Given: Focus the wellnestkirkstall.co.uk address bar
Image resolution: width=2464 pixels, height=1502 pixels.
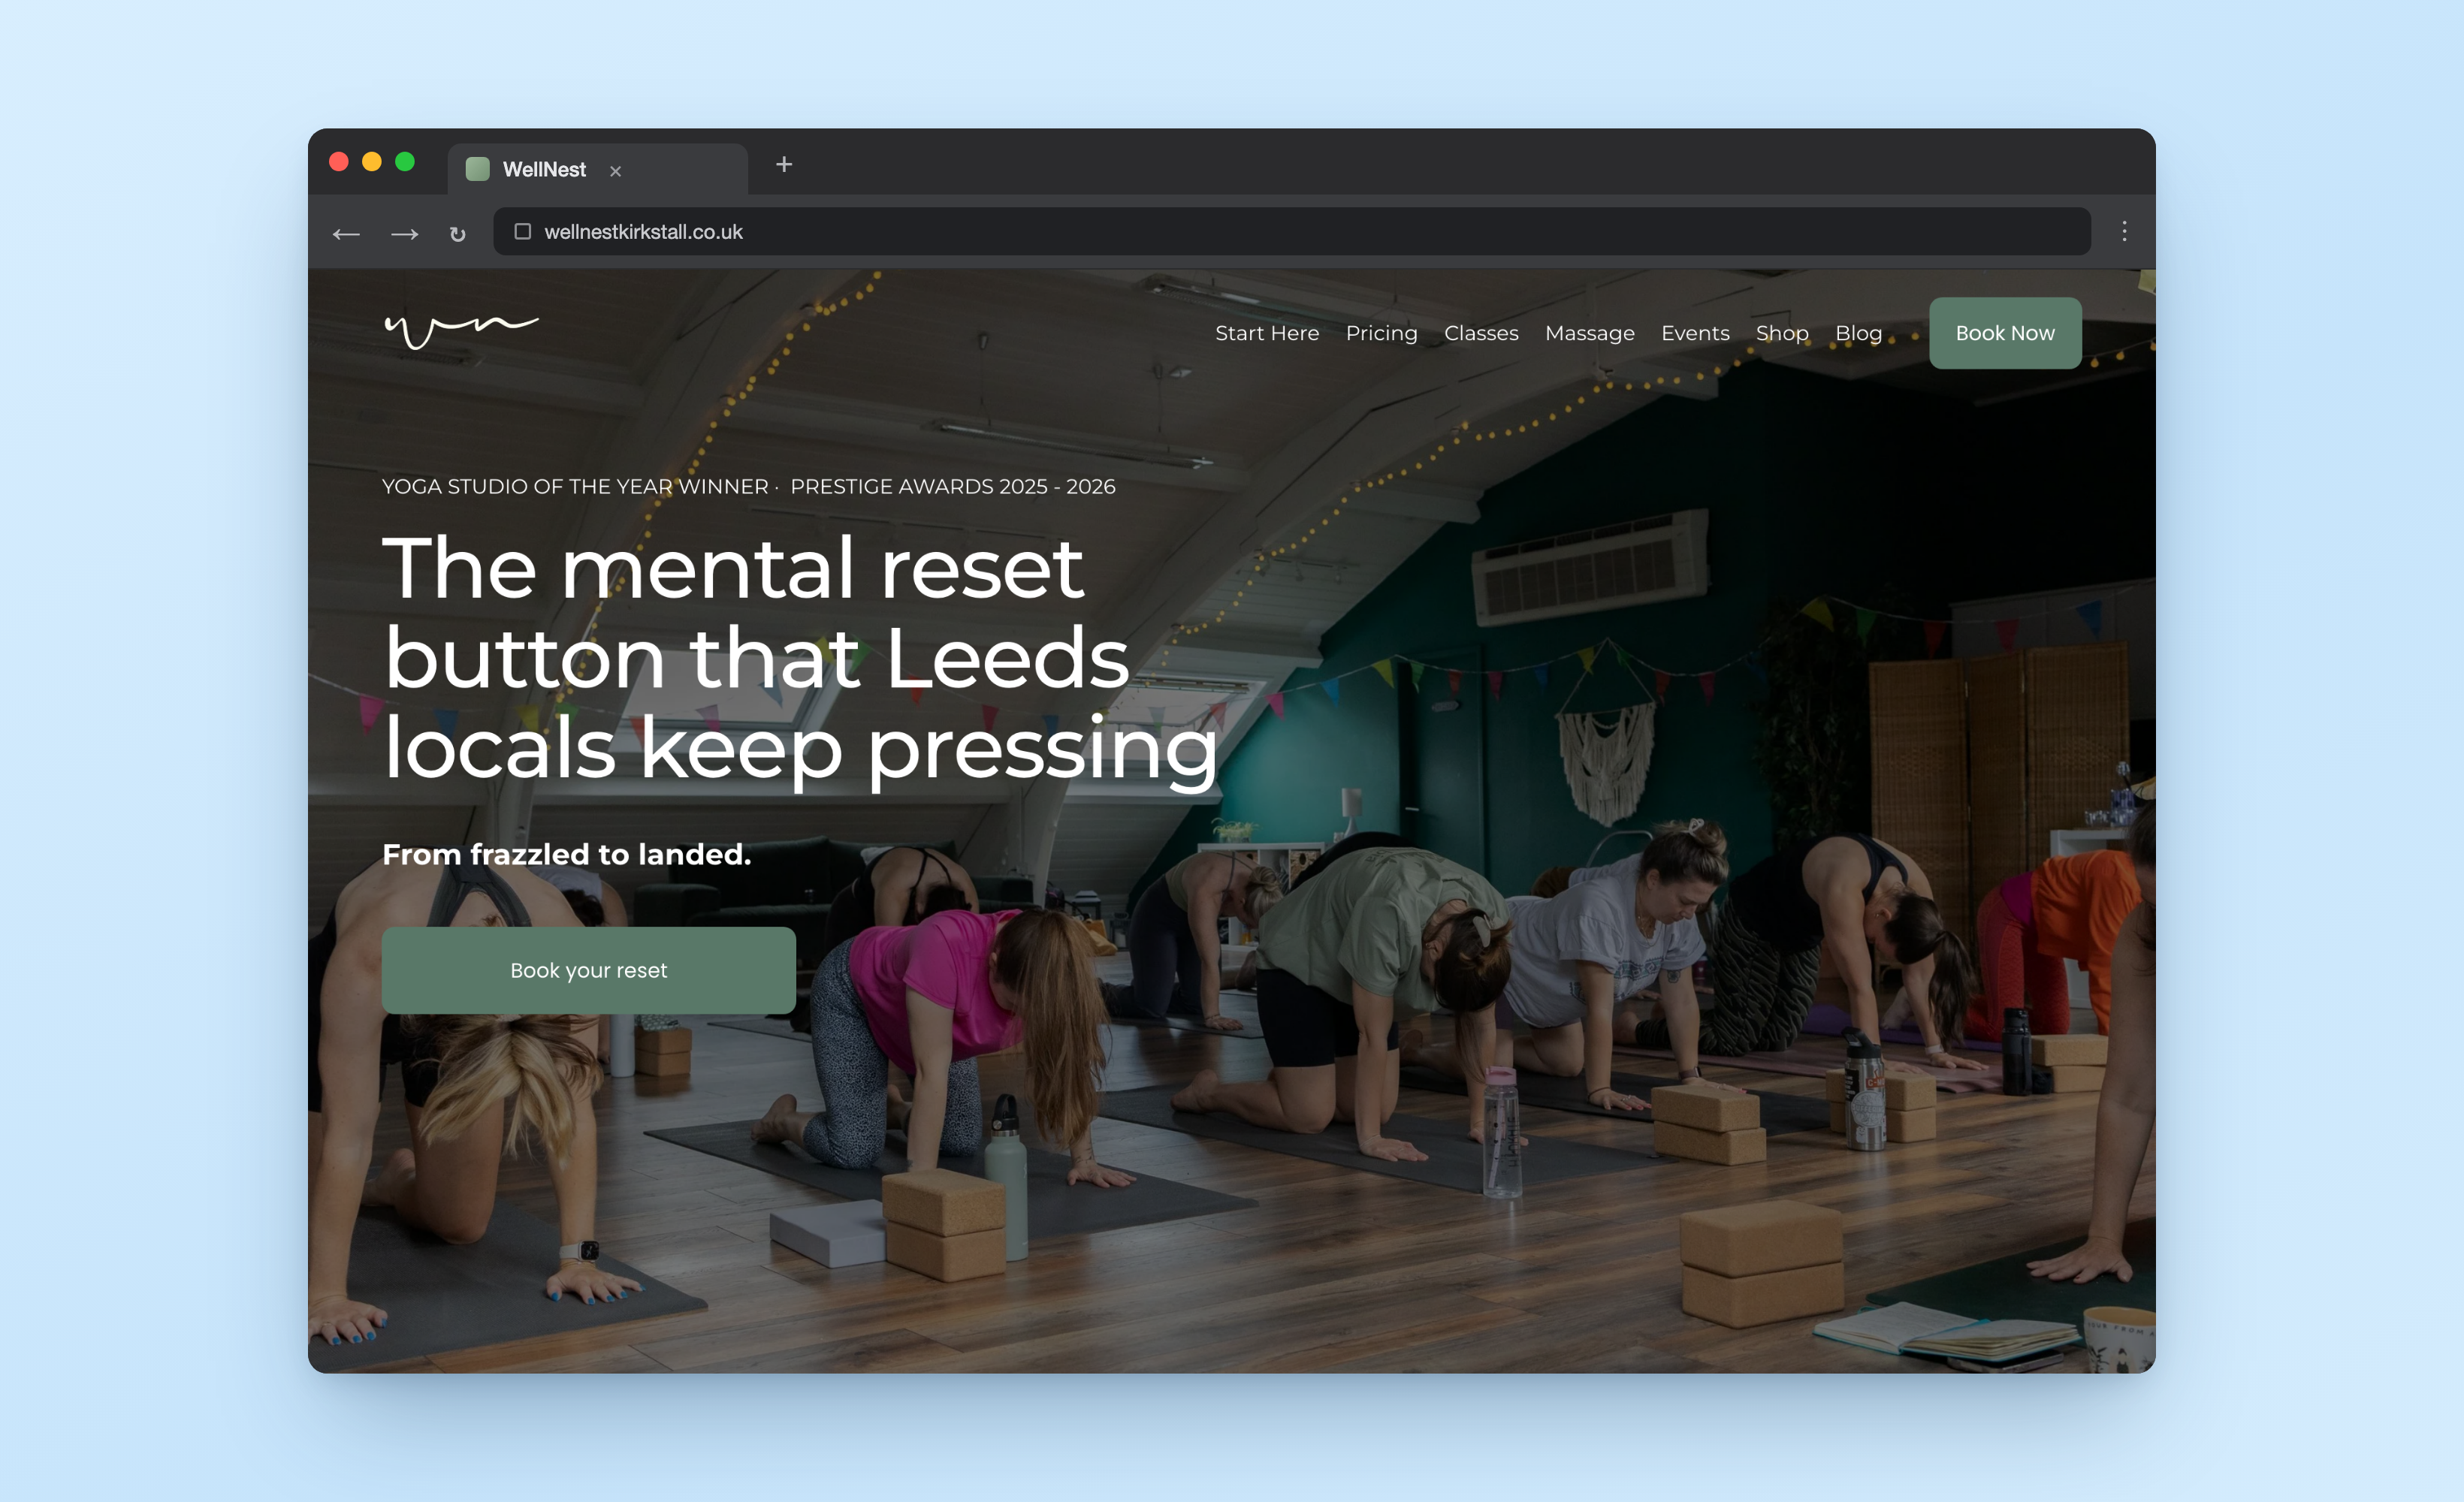Looking at the screenshot, I should (x=1292, y=231).
